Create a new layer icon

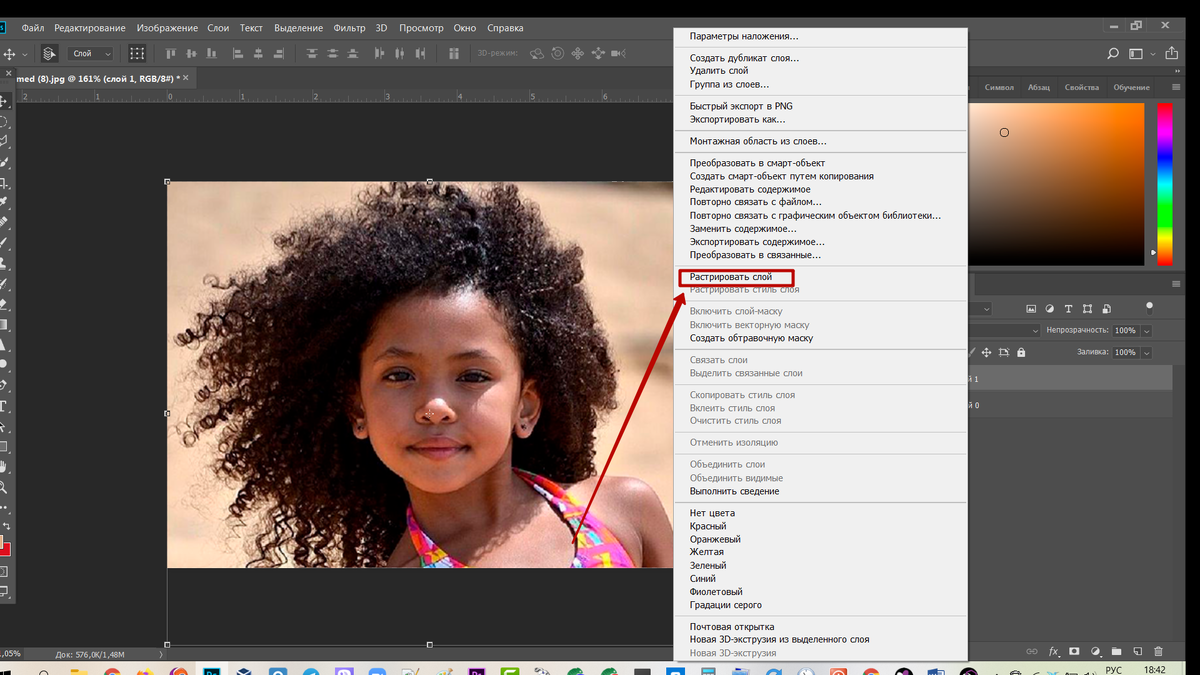click(1138, 651)
